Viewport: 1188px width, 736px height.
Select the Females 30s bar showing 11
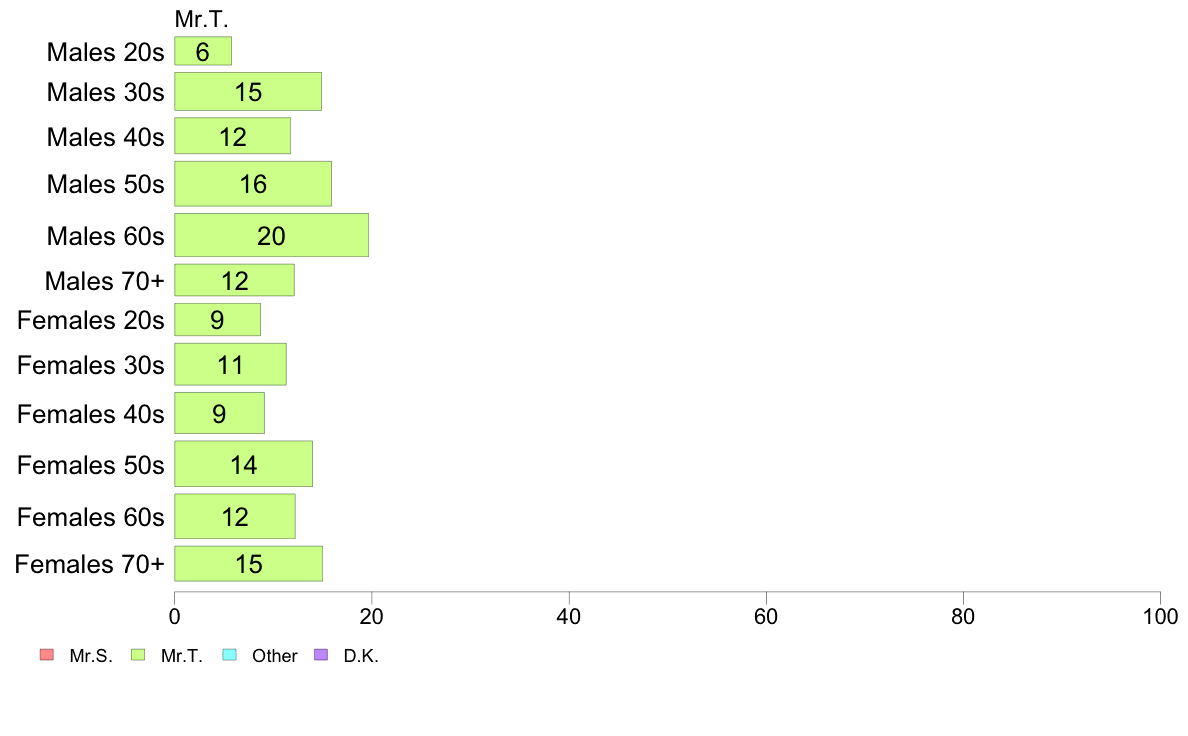point(230,365)
